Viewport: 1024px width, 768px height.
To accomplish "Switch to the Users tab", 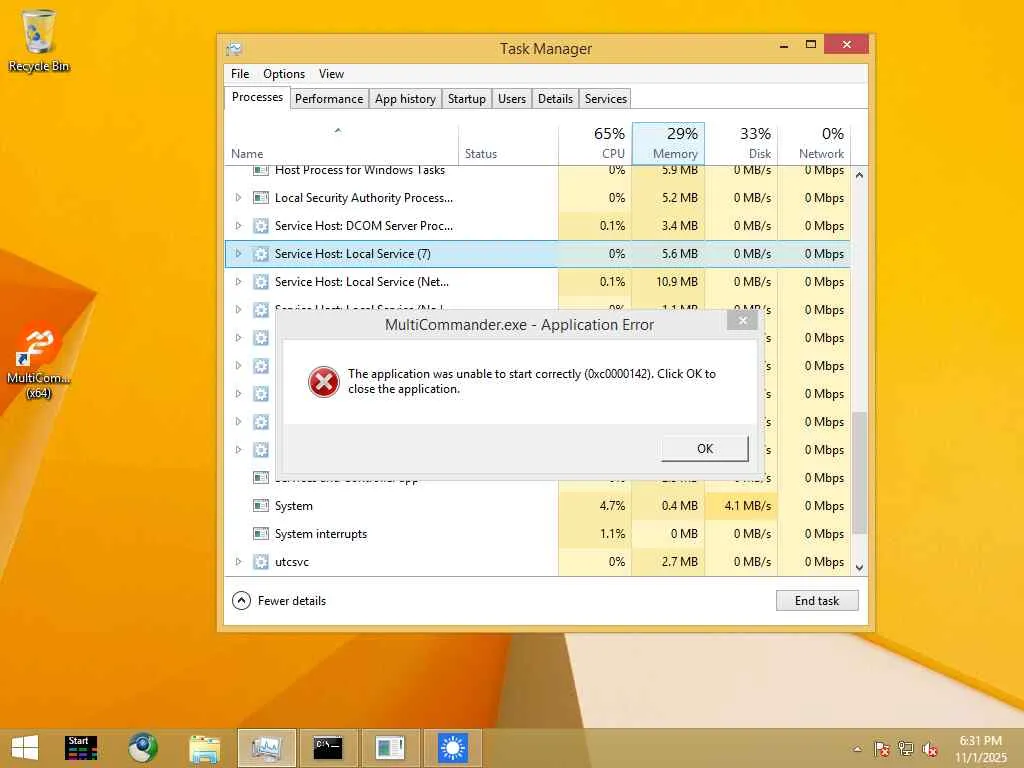I will 512,99.
